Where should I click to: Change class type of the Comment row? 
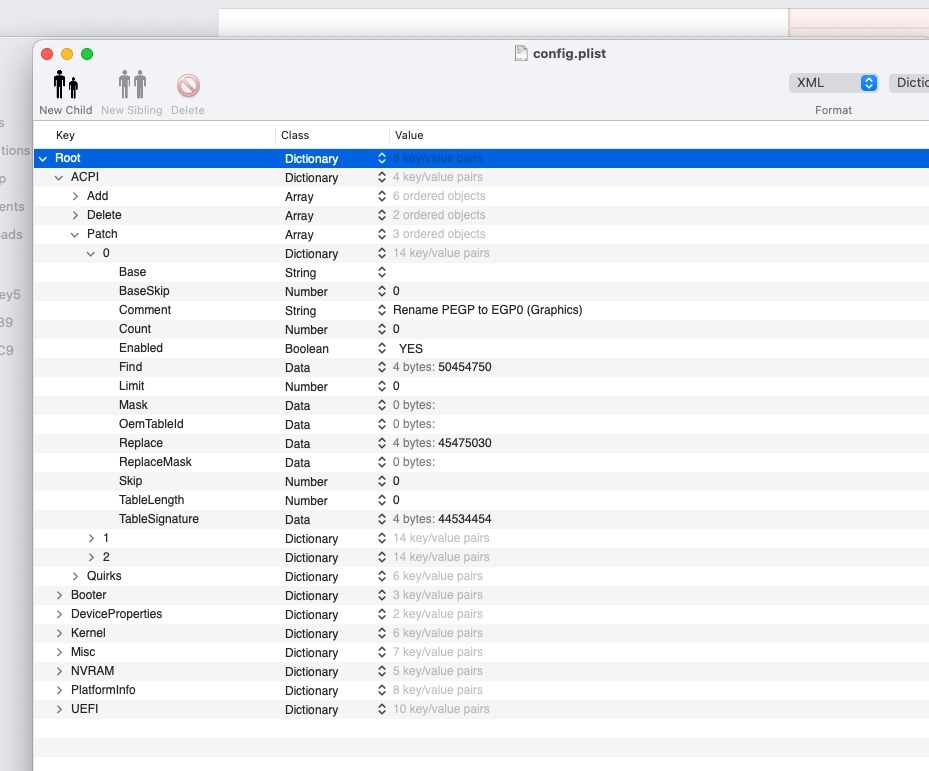[x=382, y=311]
